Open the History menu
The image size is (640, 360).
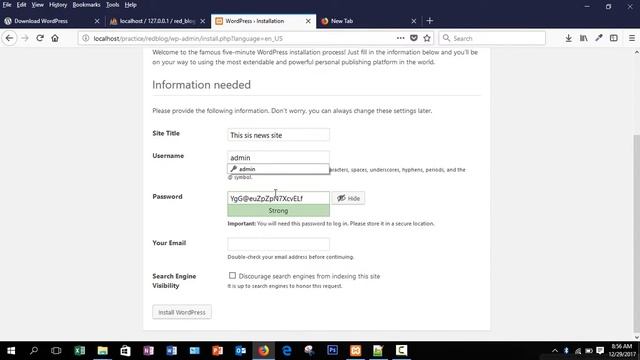pyautogui.click(x=58, y=5)
